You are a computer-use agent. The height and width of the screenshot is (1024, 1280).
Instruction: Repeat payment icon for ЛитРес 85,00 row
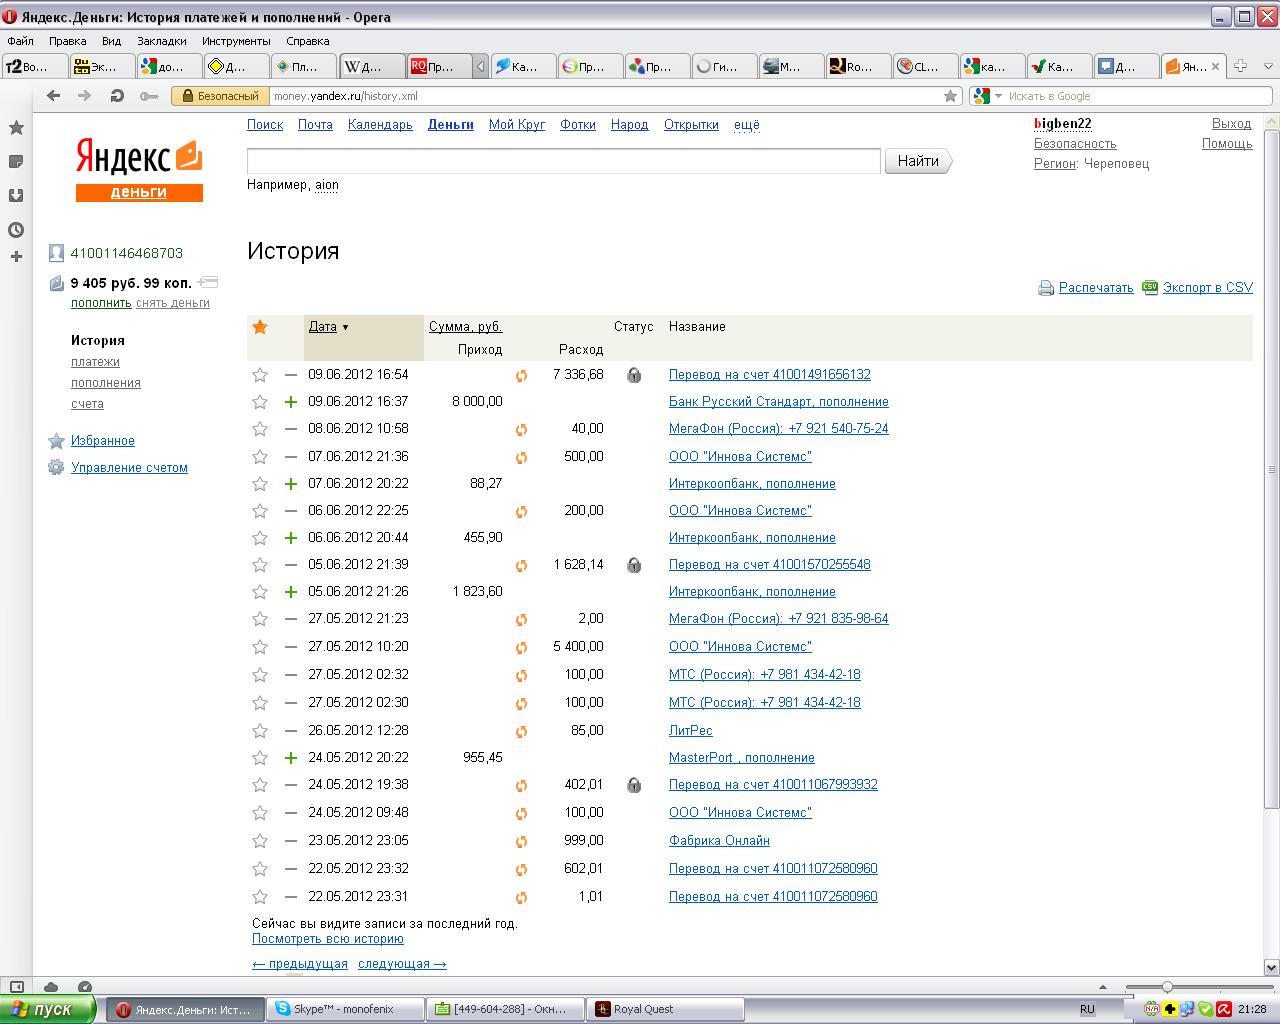click(521, 732)
